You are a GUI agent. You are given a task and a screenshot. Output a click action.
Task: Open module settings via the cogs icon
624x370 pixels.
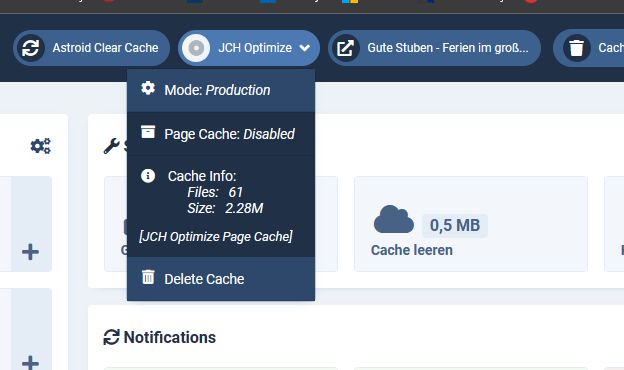[x=41, y=146]
